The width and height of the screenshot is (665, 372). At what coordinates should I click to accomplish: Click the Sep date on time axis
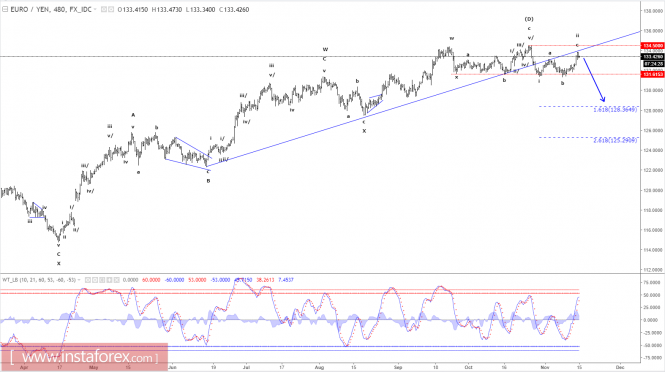click(x=397, y=367)
